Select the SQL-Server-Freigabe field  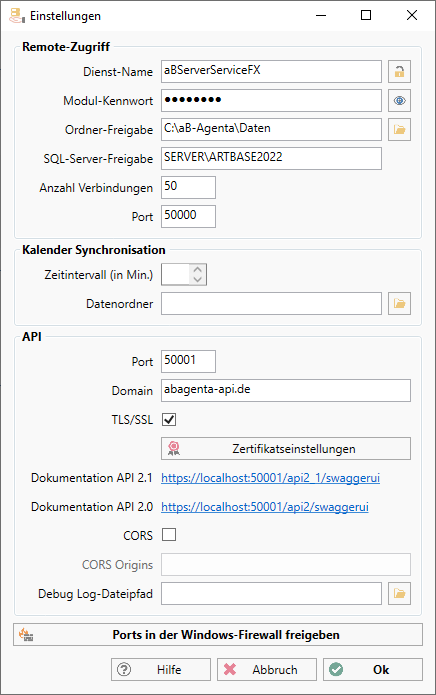pyautogui.click(x=271, y=158)
